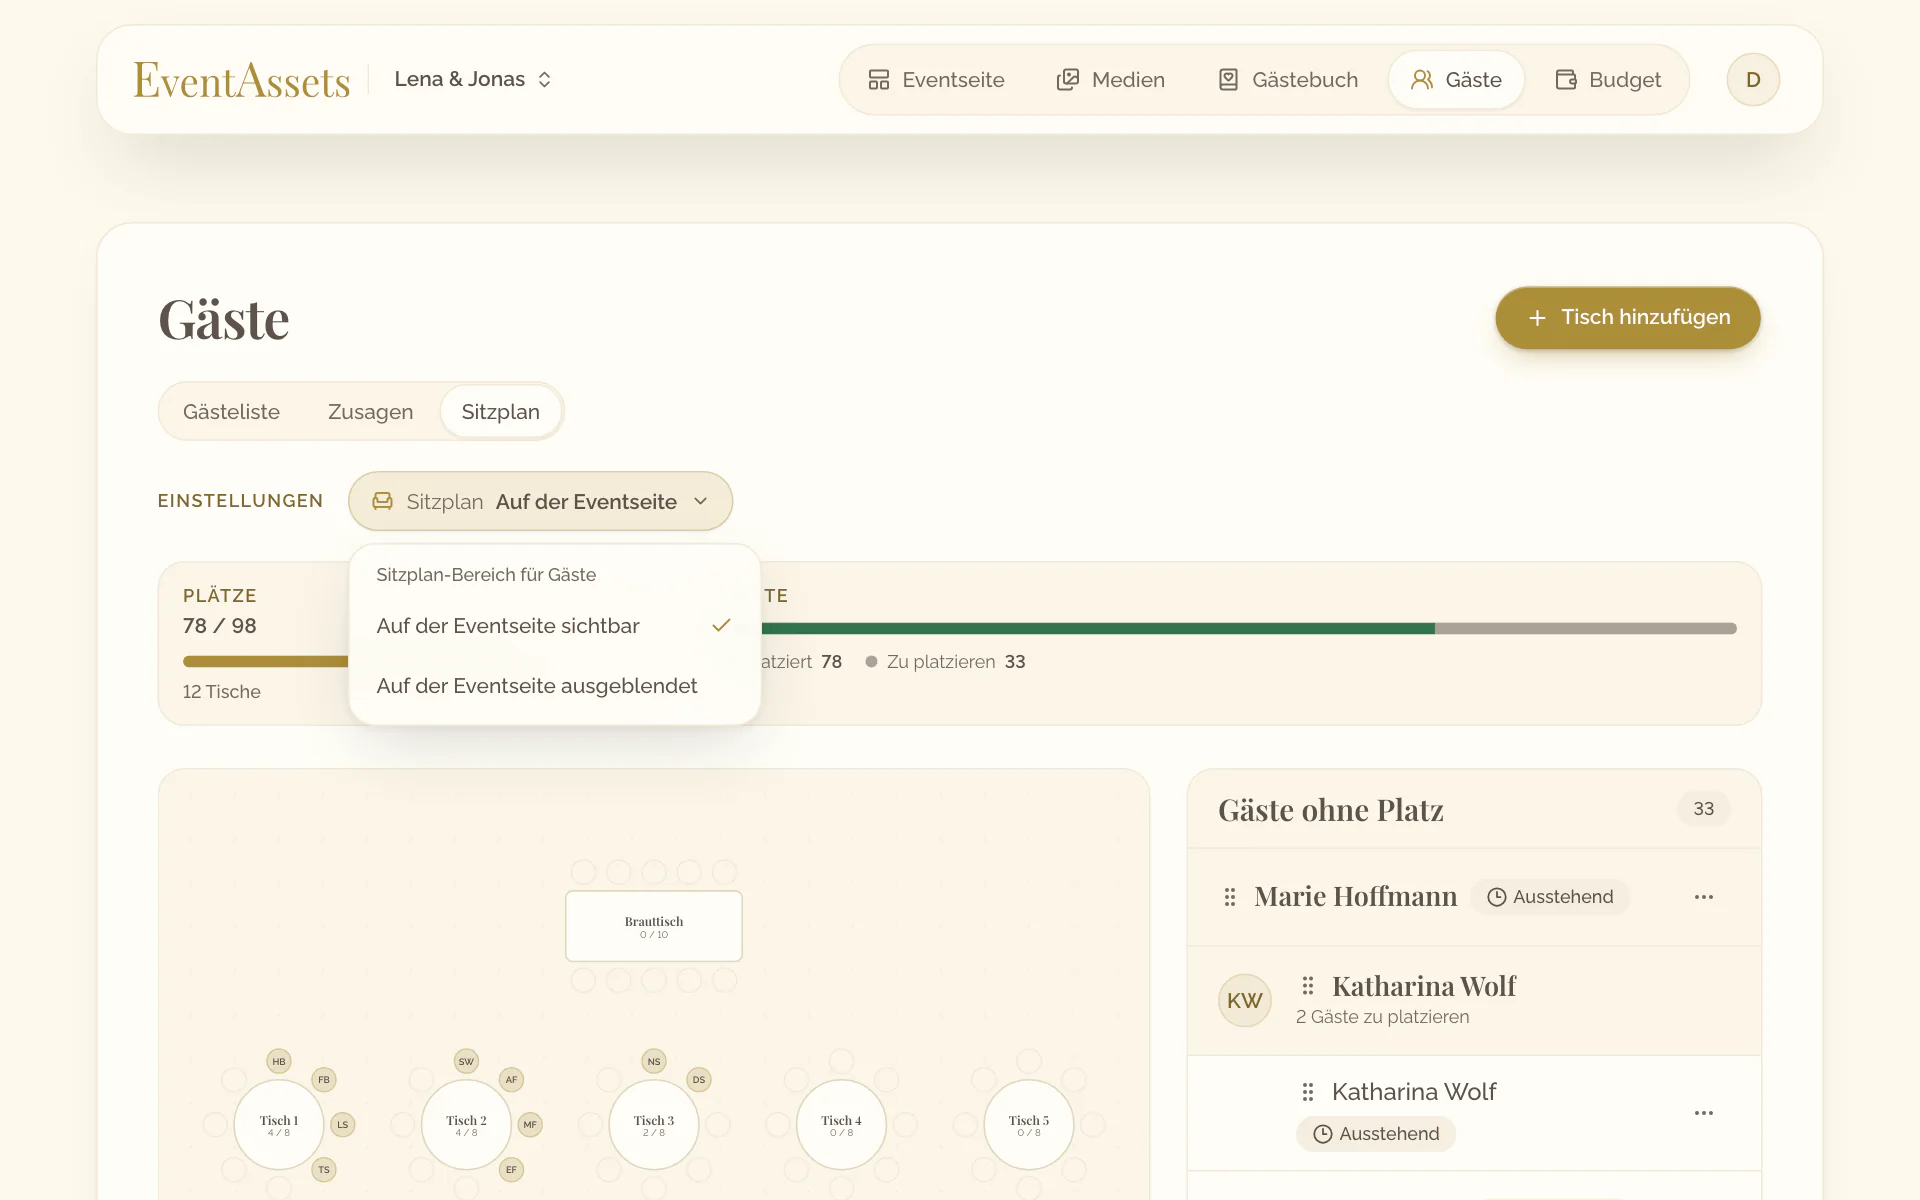Switch to the Zusagen tab
The width and height of the screenshot is (1920, 1200).
pos(370,412)
